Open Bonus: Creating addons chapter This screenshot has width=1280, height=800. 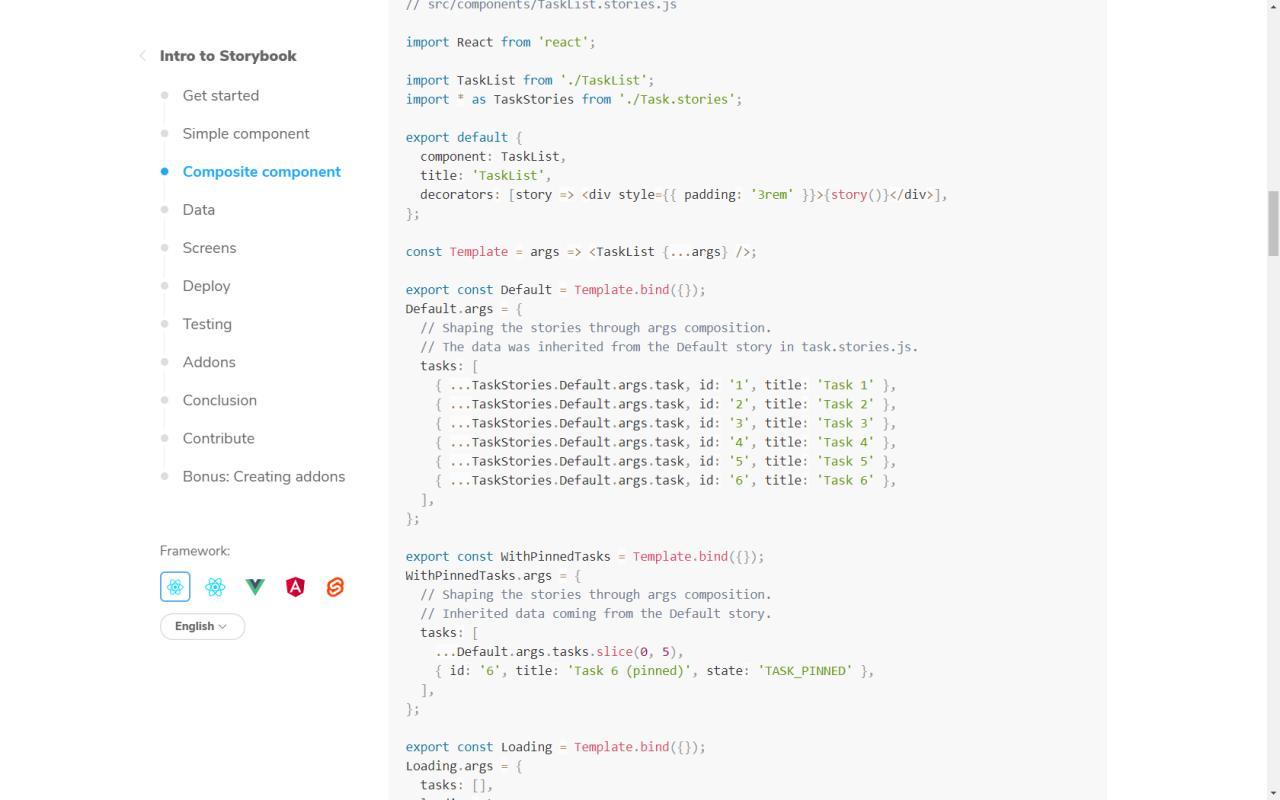click(263, 476)
